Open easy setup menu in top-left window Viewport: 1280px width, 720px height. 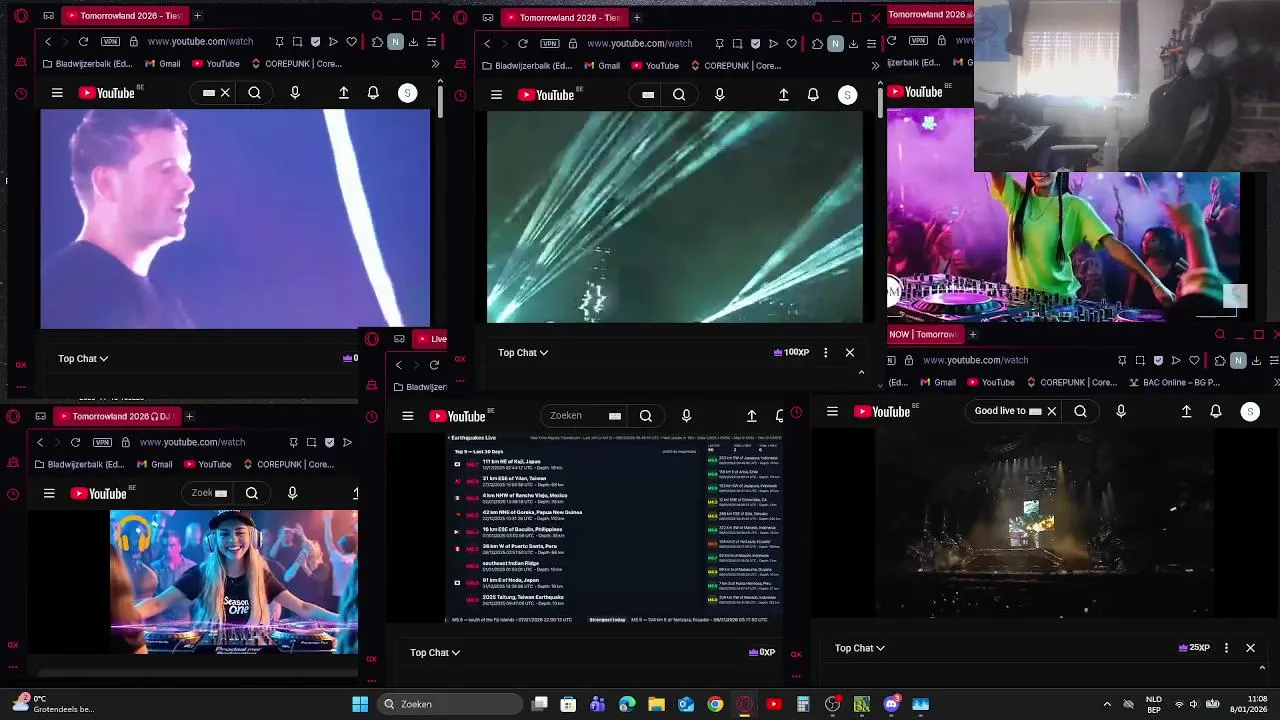431,42
